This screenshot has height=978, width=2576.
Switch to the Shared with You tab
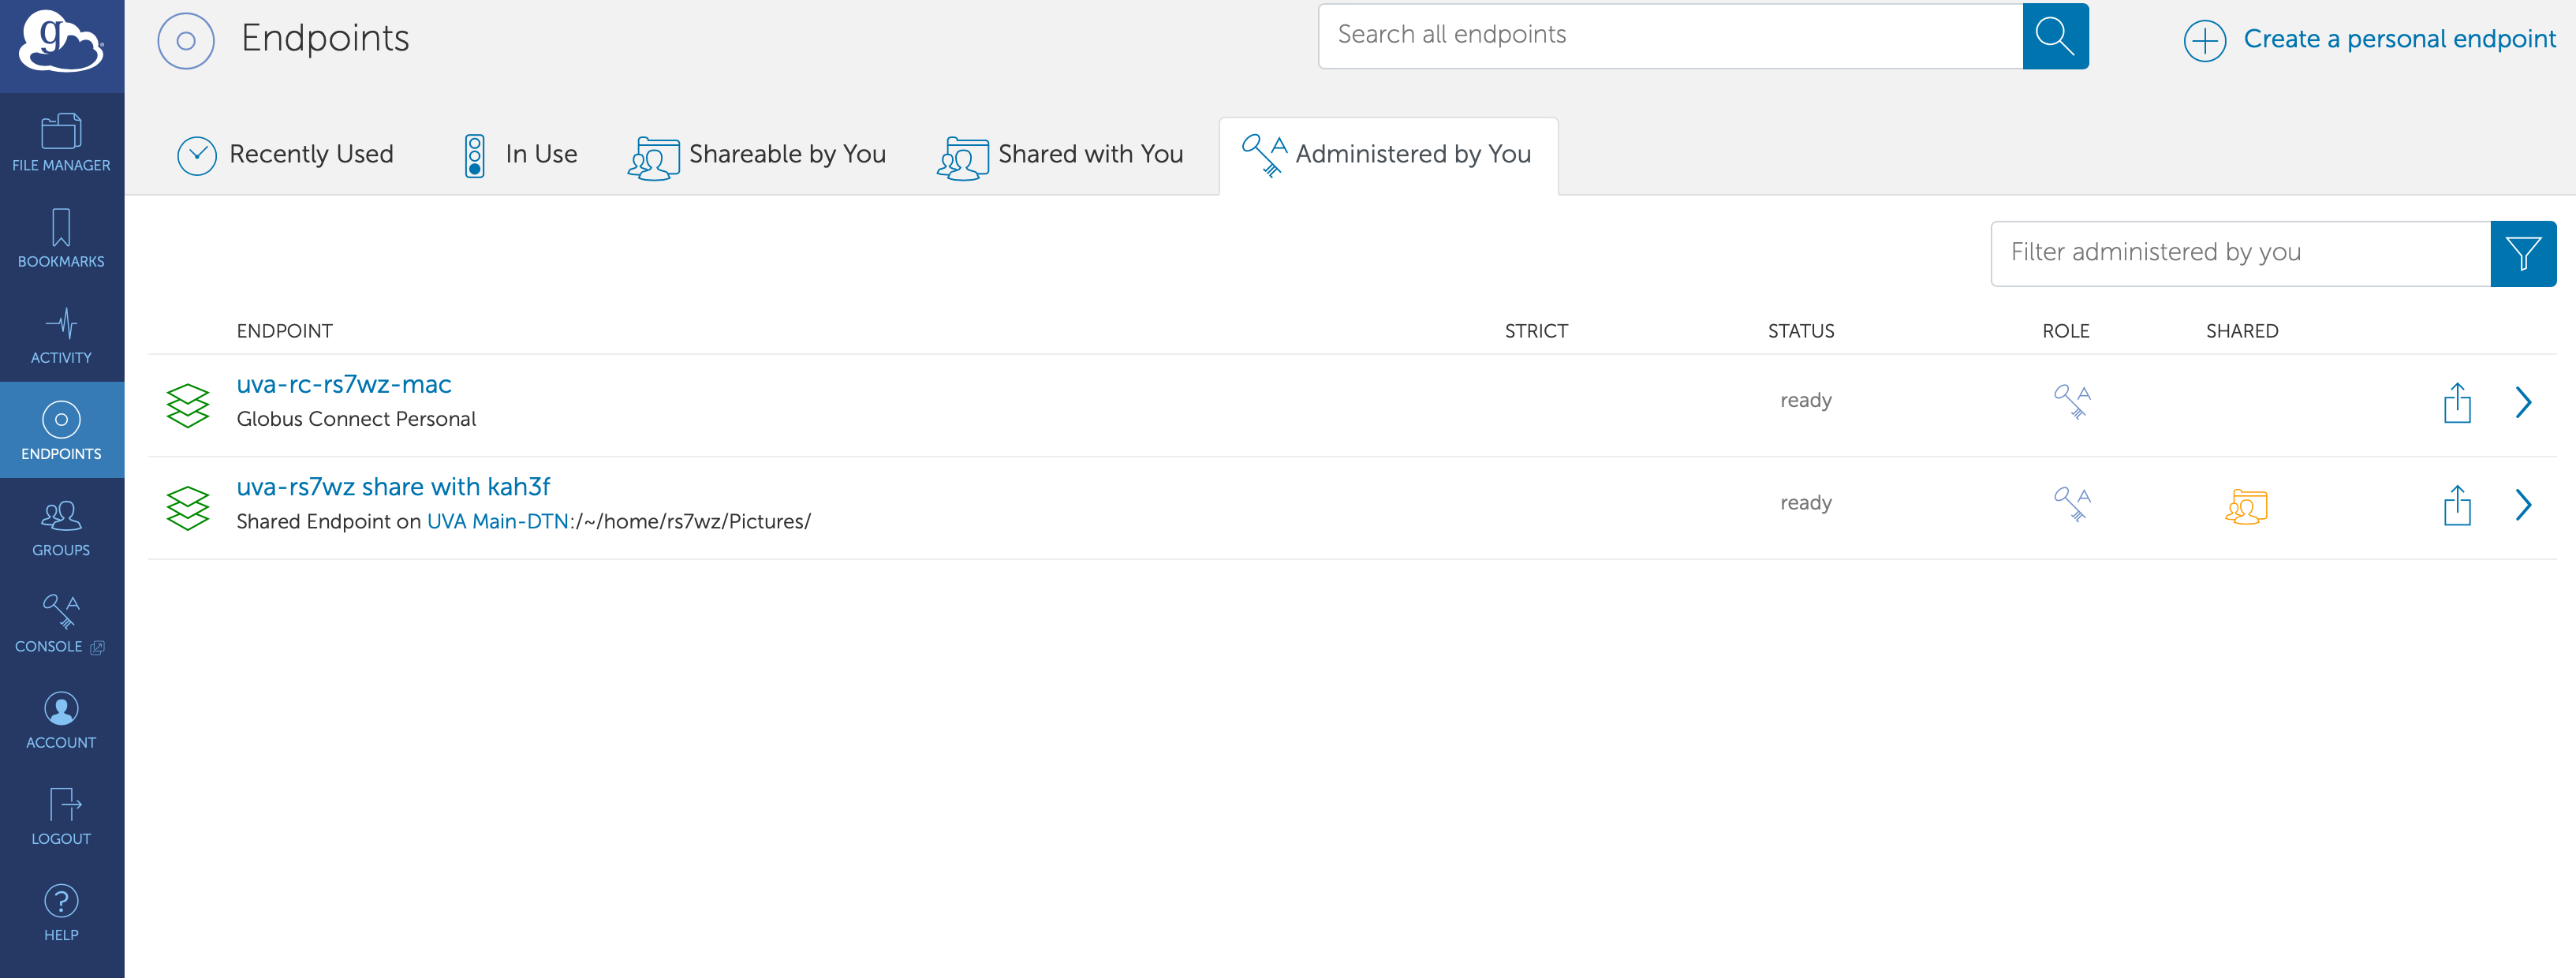click(1060, 154)
